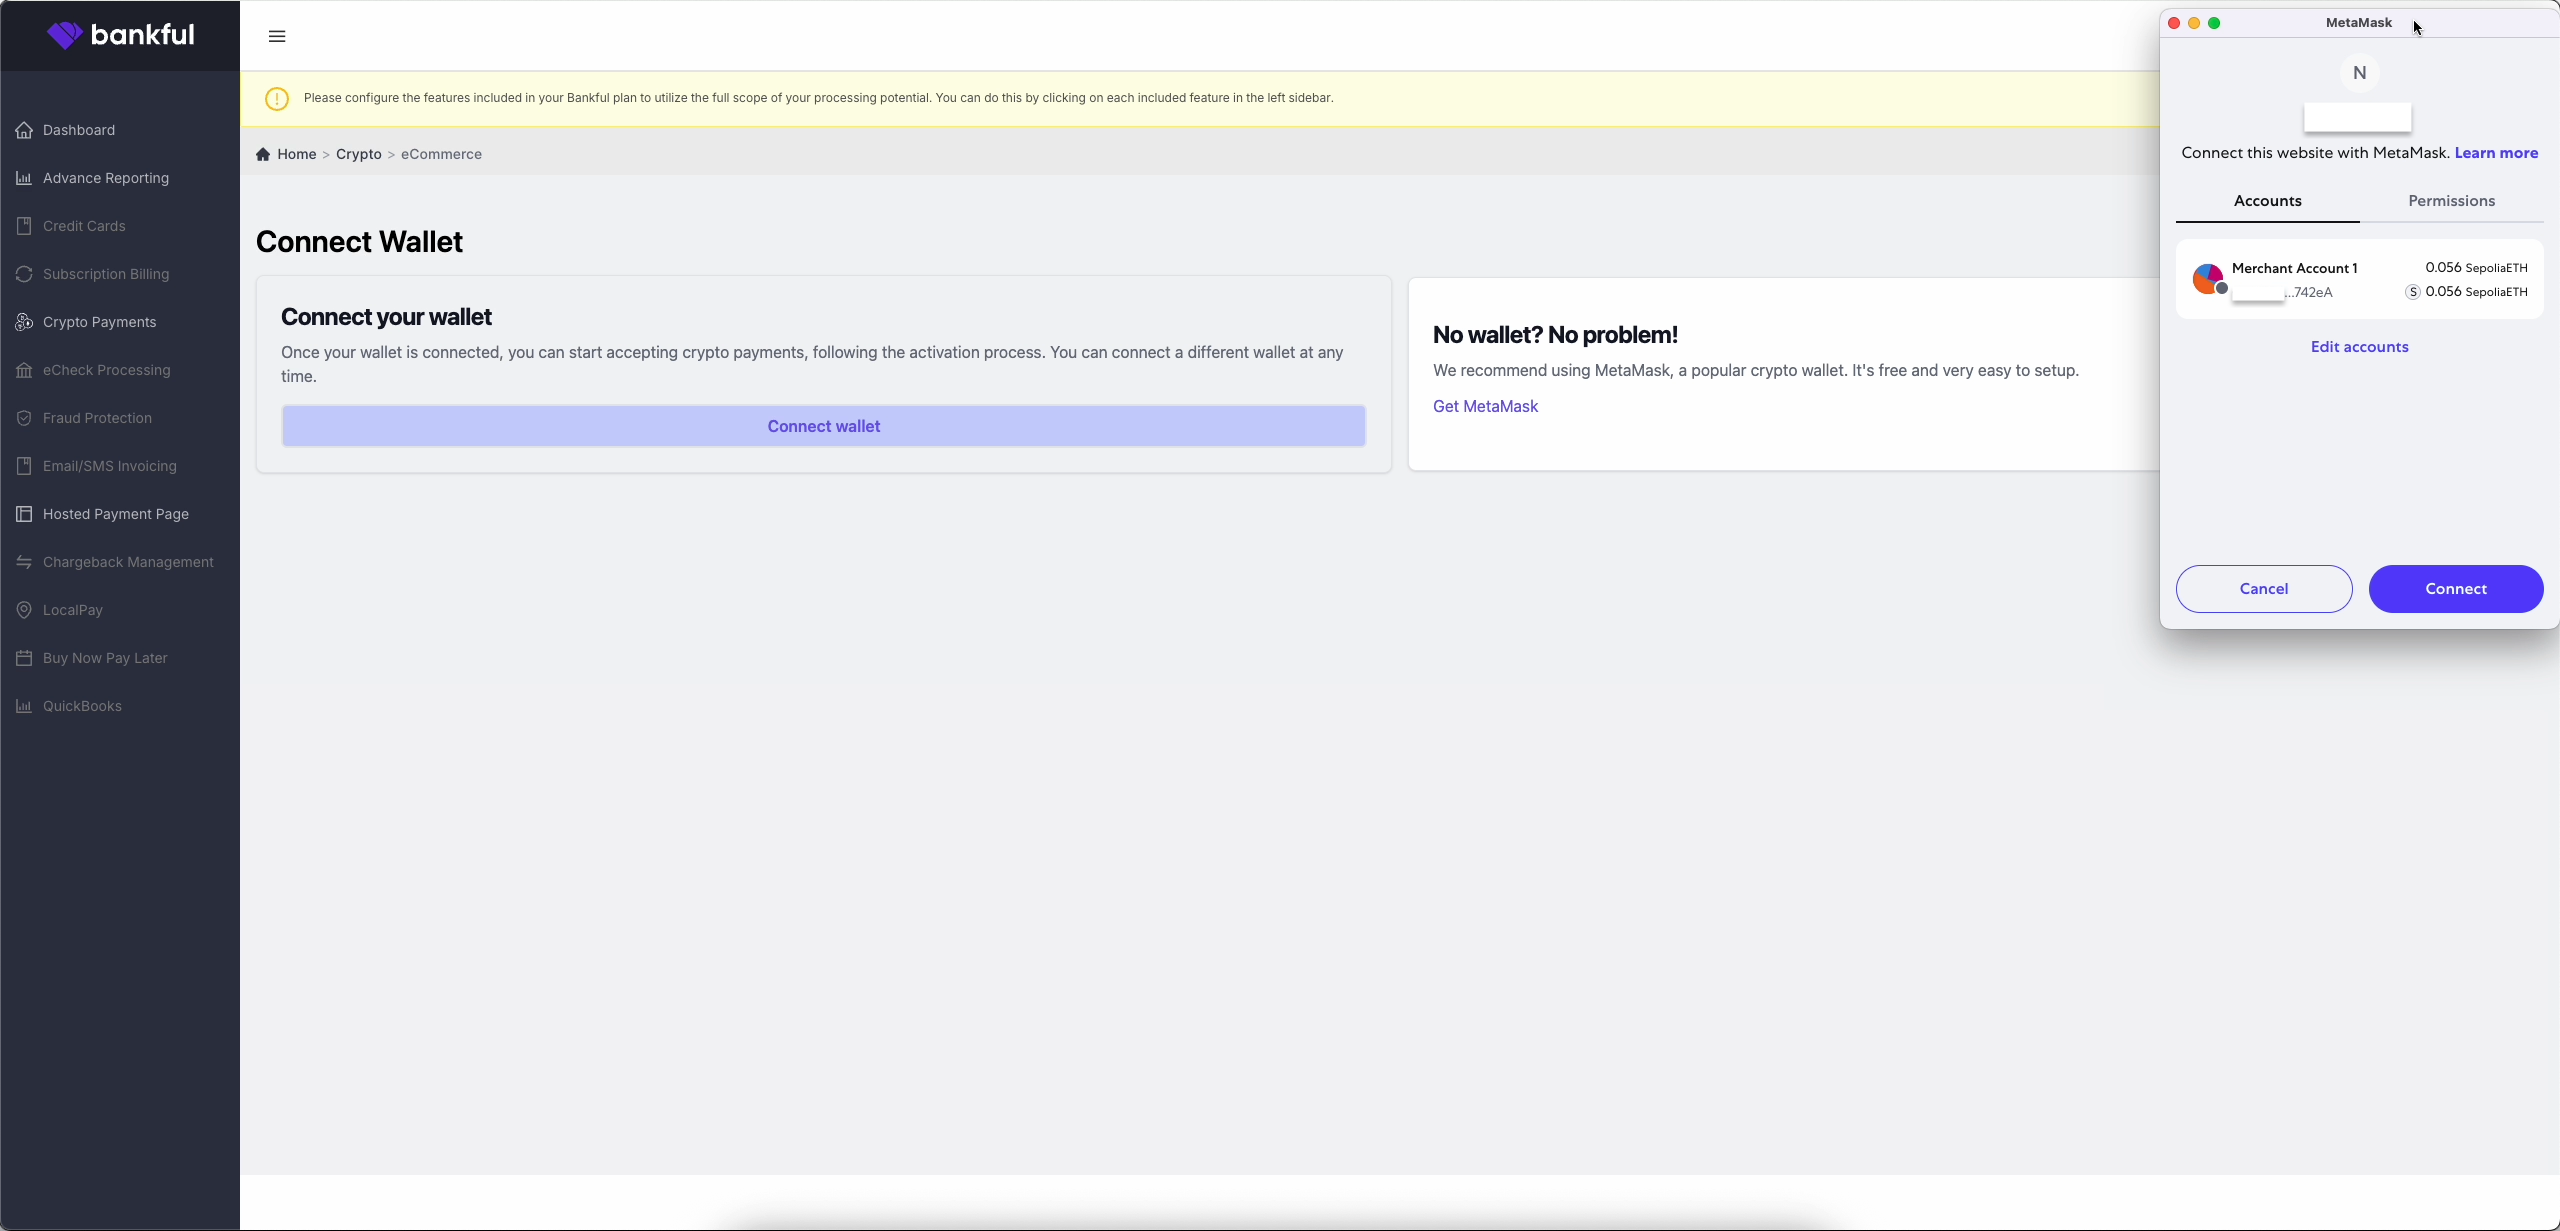The image size is (2560, 1231).
Task: Click the Hosted Payment Page layout icon
Action: (24, 514)
